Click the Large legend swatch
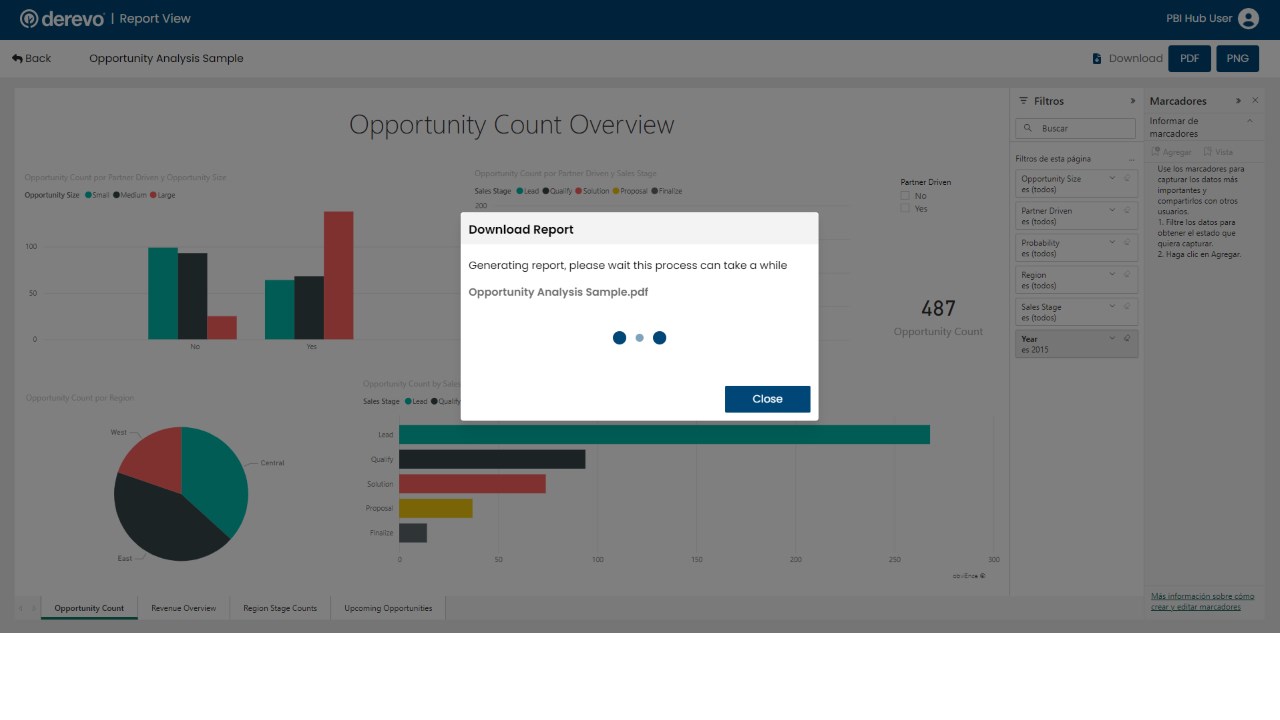The image size is (1280, 720). tap(153, 195)
